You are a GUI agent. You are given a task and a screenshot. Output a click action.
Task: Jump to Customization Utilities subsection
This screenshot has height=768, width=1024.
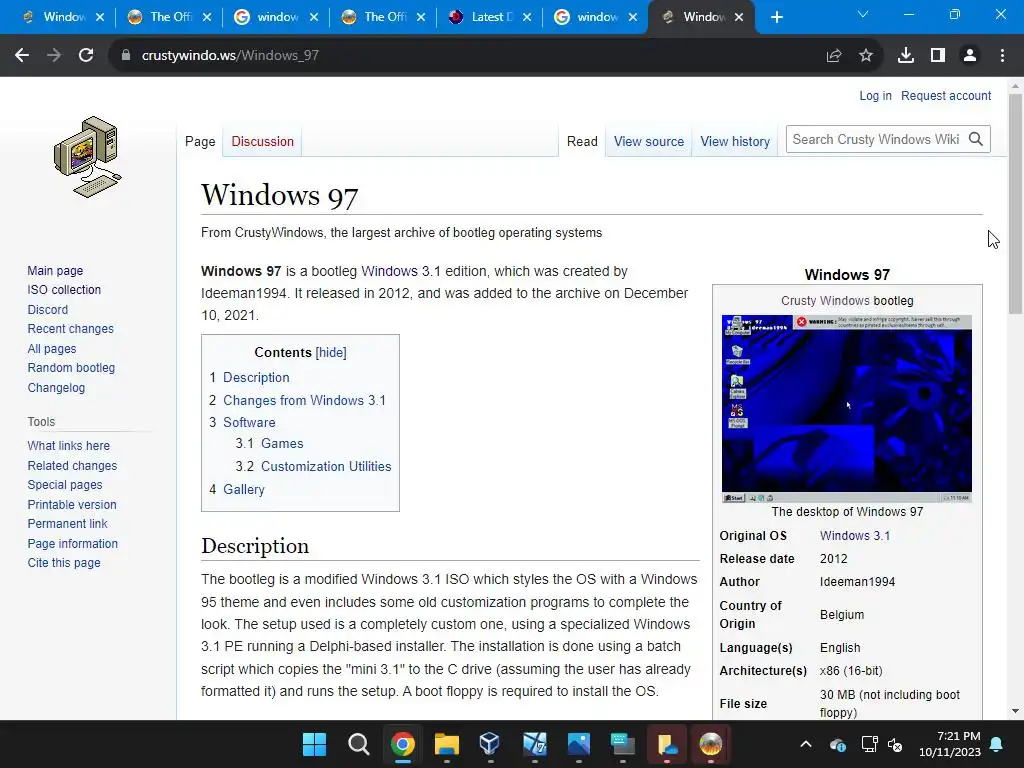[326, 466]
